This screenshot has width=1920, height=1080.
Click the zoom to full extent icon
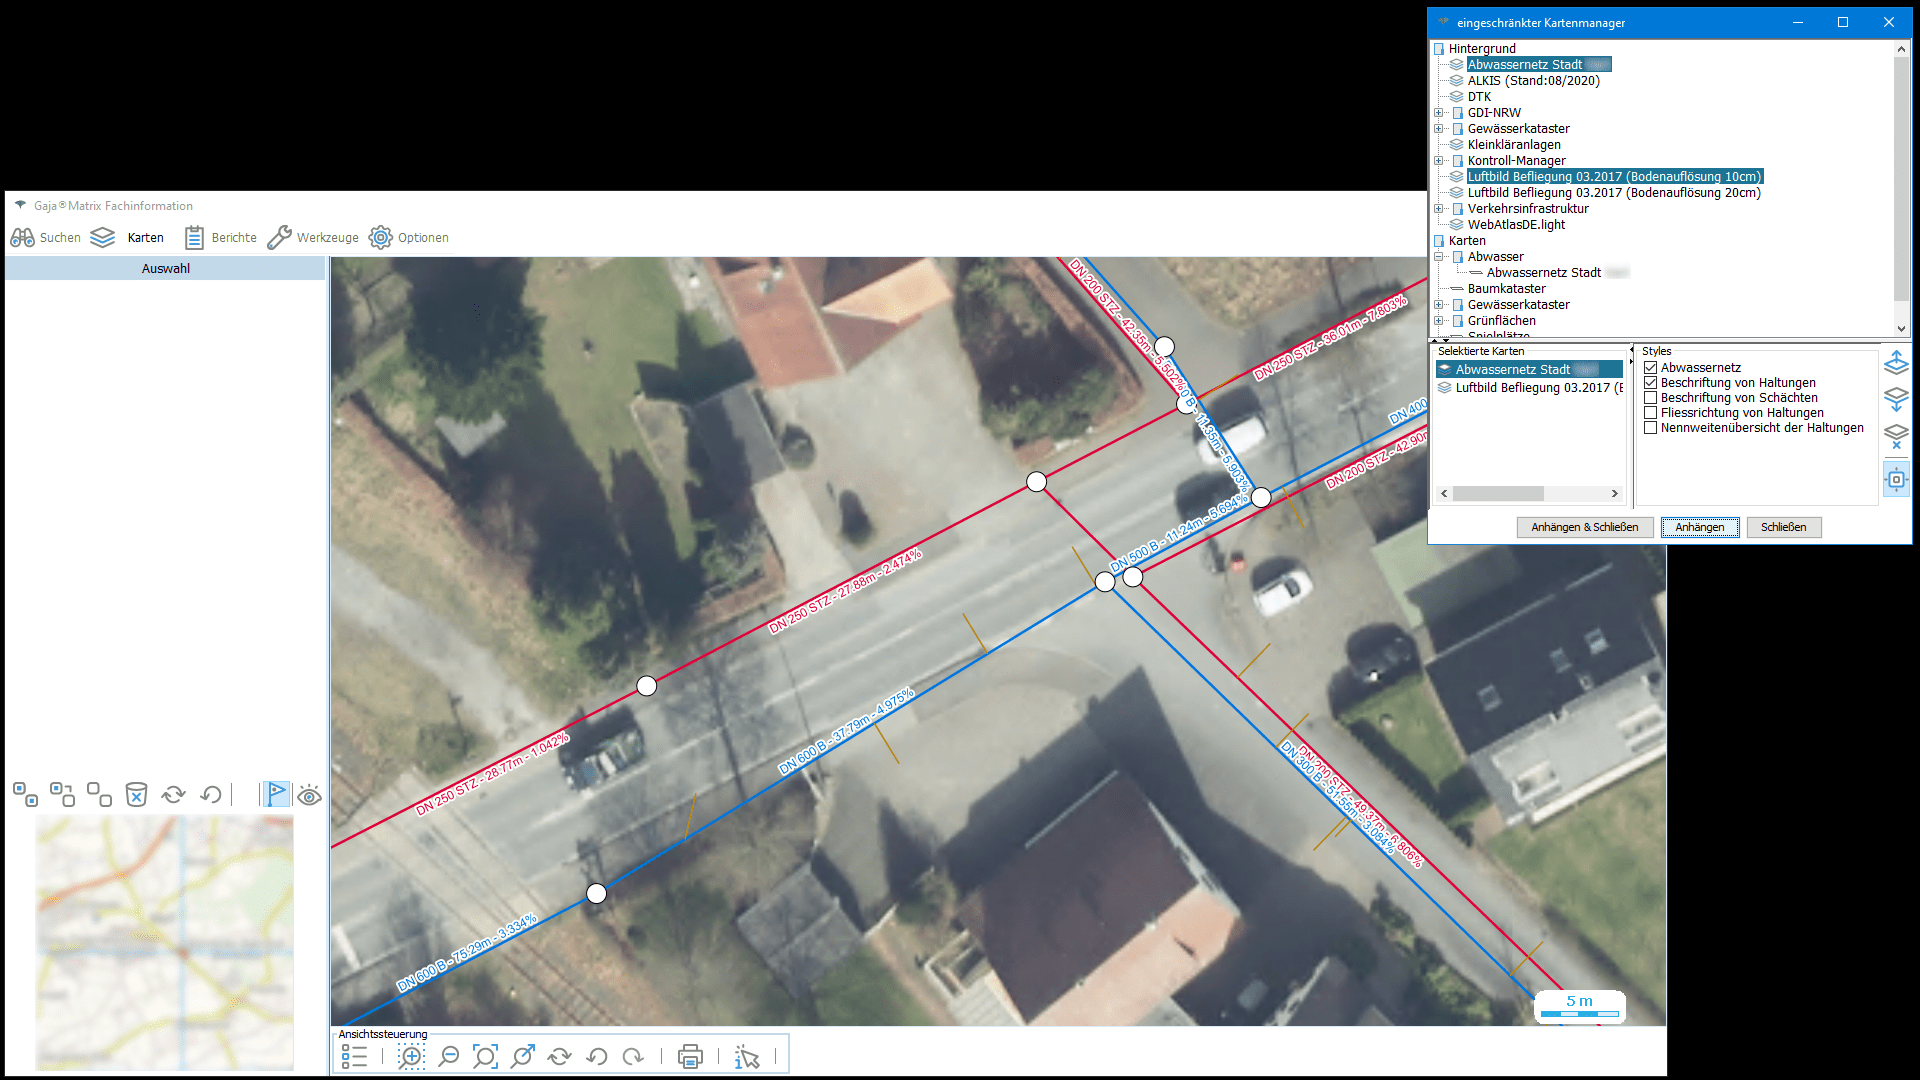point(485,1056)
